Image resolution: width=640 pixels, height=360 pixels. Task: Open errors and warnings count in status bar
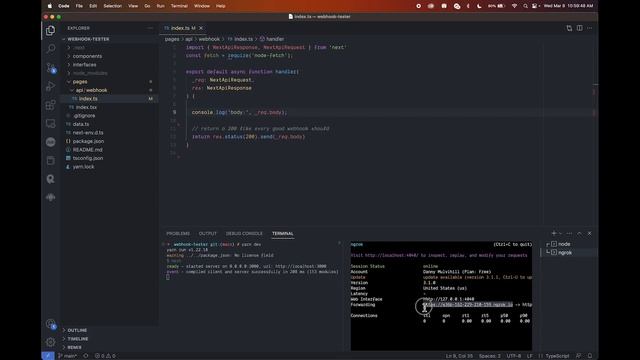point(105,356)
